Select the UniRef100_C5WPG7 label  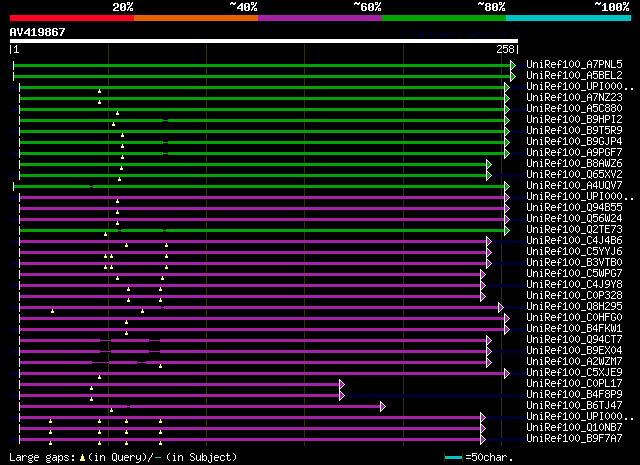574,274
